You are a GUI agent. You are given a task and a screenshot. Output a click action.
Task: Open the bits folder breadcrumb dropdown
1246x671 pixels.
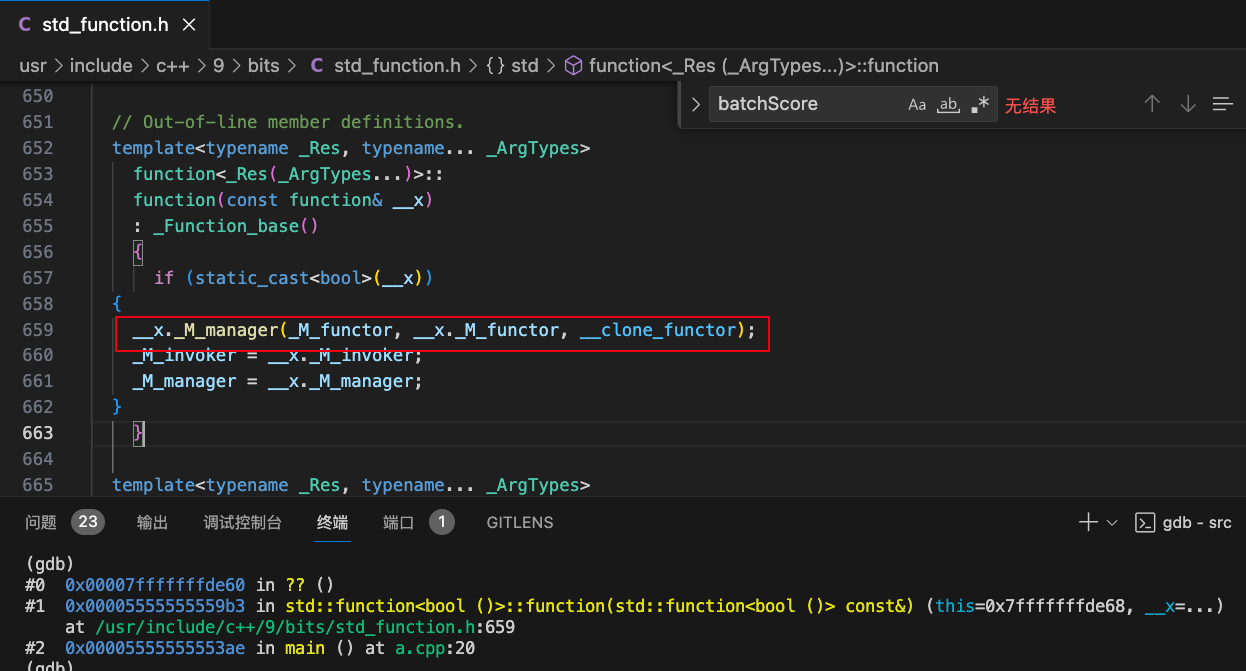264,66
